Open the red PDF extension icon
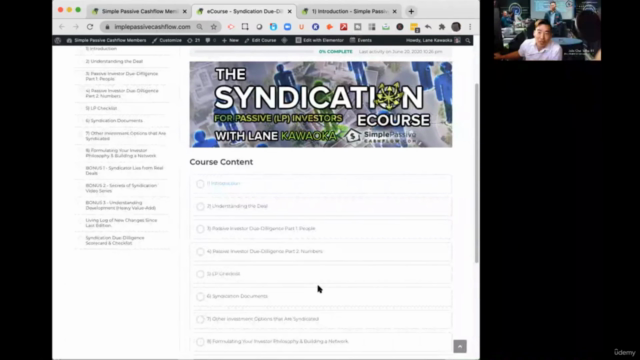Screen dimensions: 640x360 pos(344,27)
